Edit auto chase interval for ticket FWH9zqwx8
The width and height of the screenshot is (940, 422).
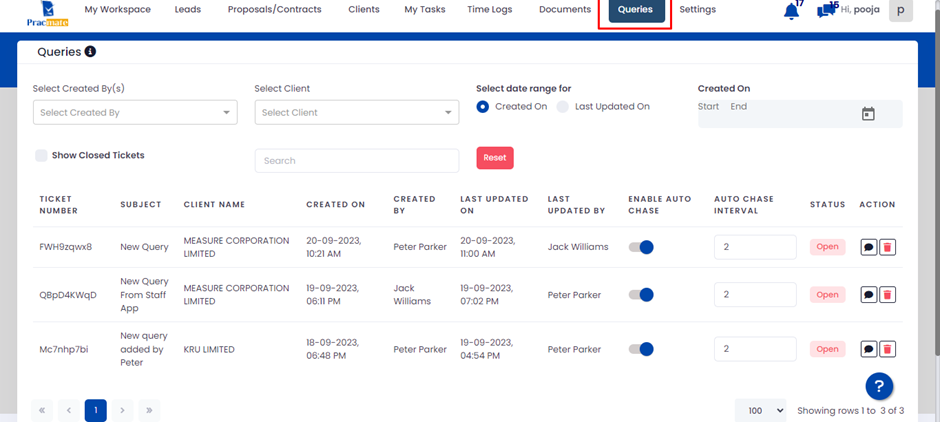coord(755,247)
